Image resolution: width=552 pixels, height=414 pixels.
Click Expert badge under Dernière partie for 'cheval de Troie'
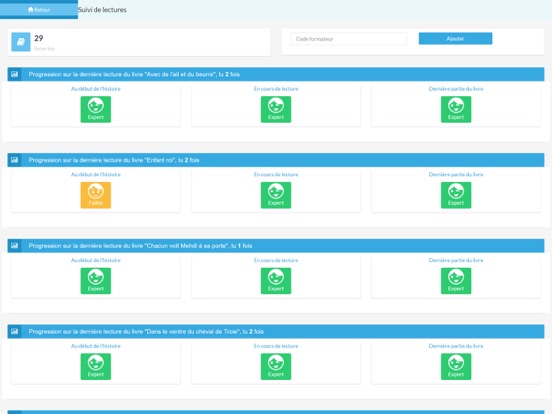pyautogui.click(x=456, y=367)
